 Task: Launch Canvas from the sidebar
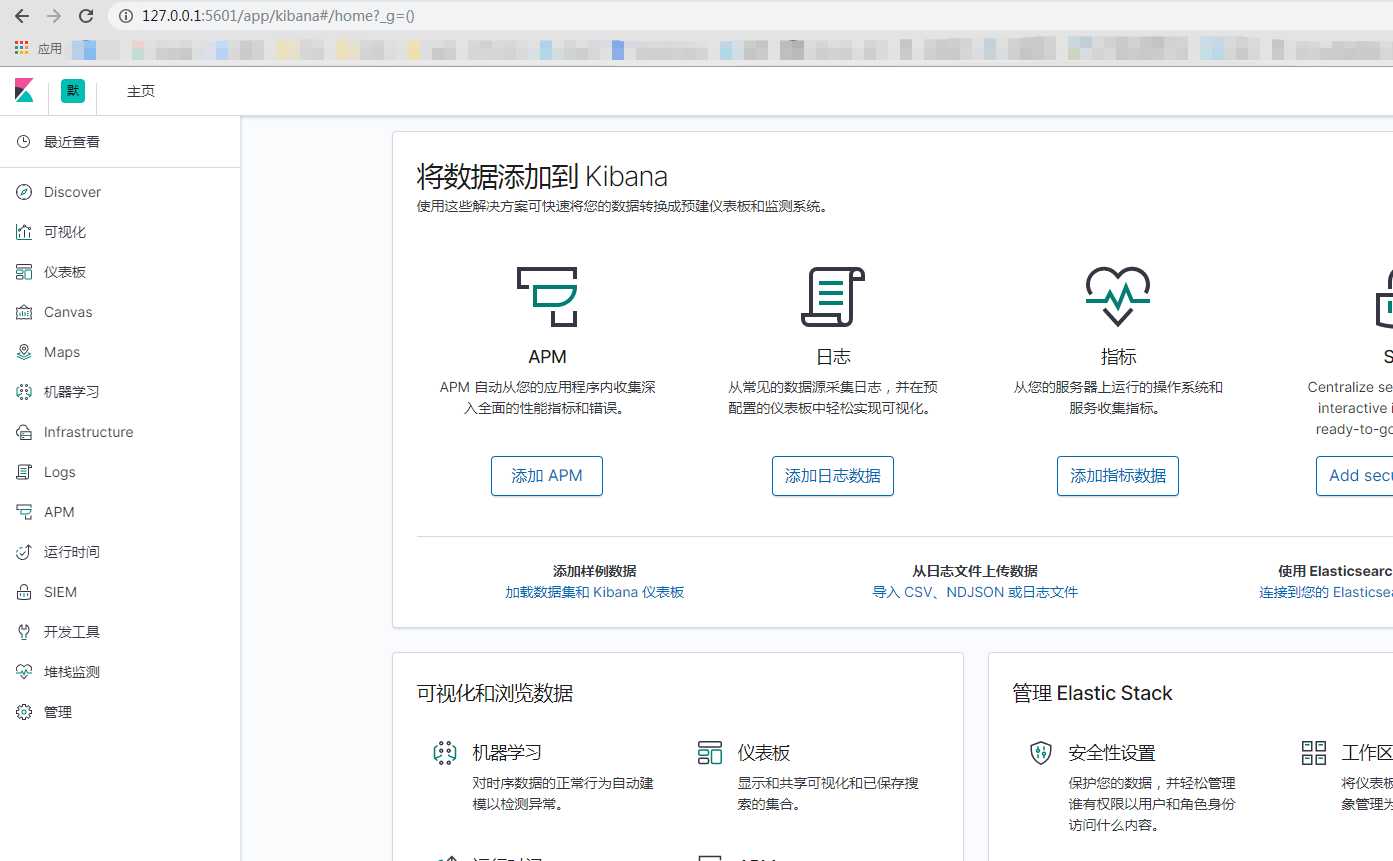click(x=66, y=311)
